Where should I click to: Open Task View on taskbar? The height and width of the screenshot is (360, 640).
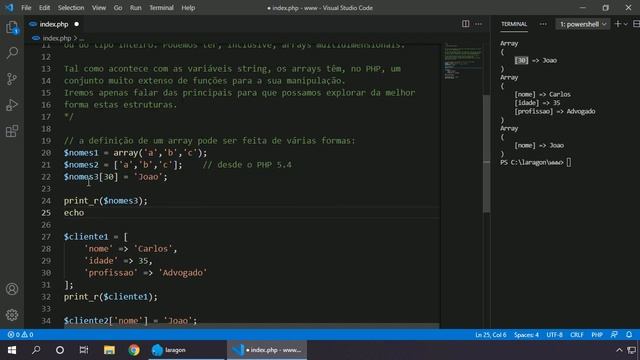84,350
